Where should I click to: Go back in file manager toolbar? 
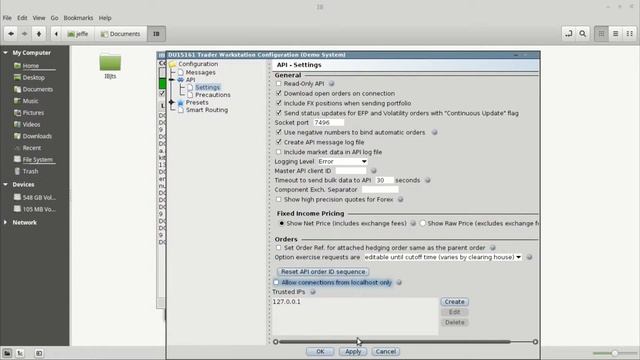click(11, 34)
